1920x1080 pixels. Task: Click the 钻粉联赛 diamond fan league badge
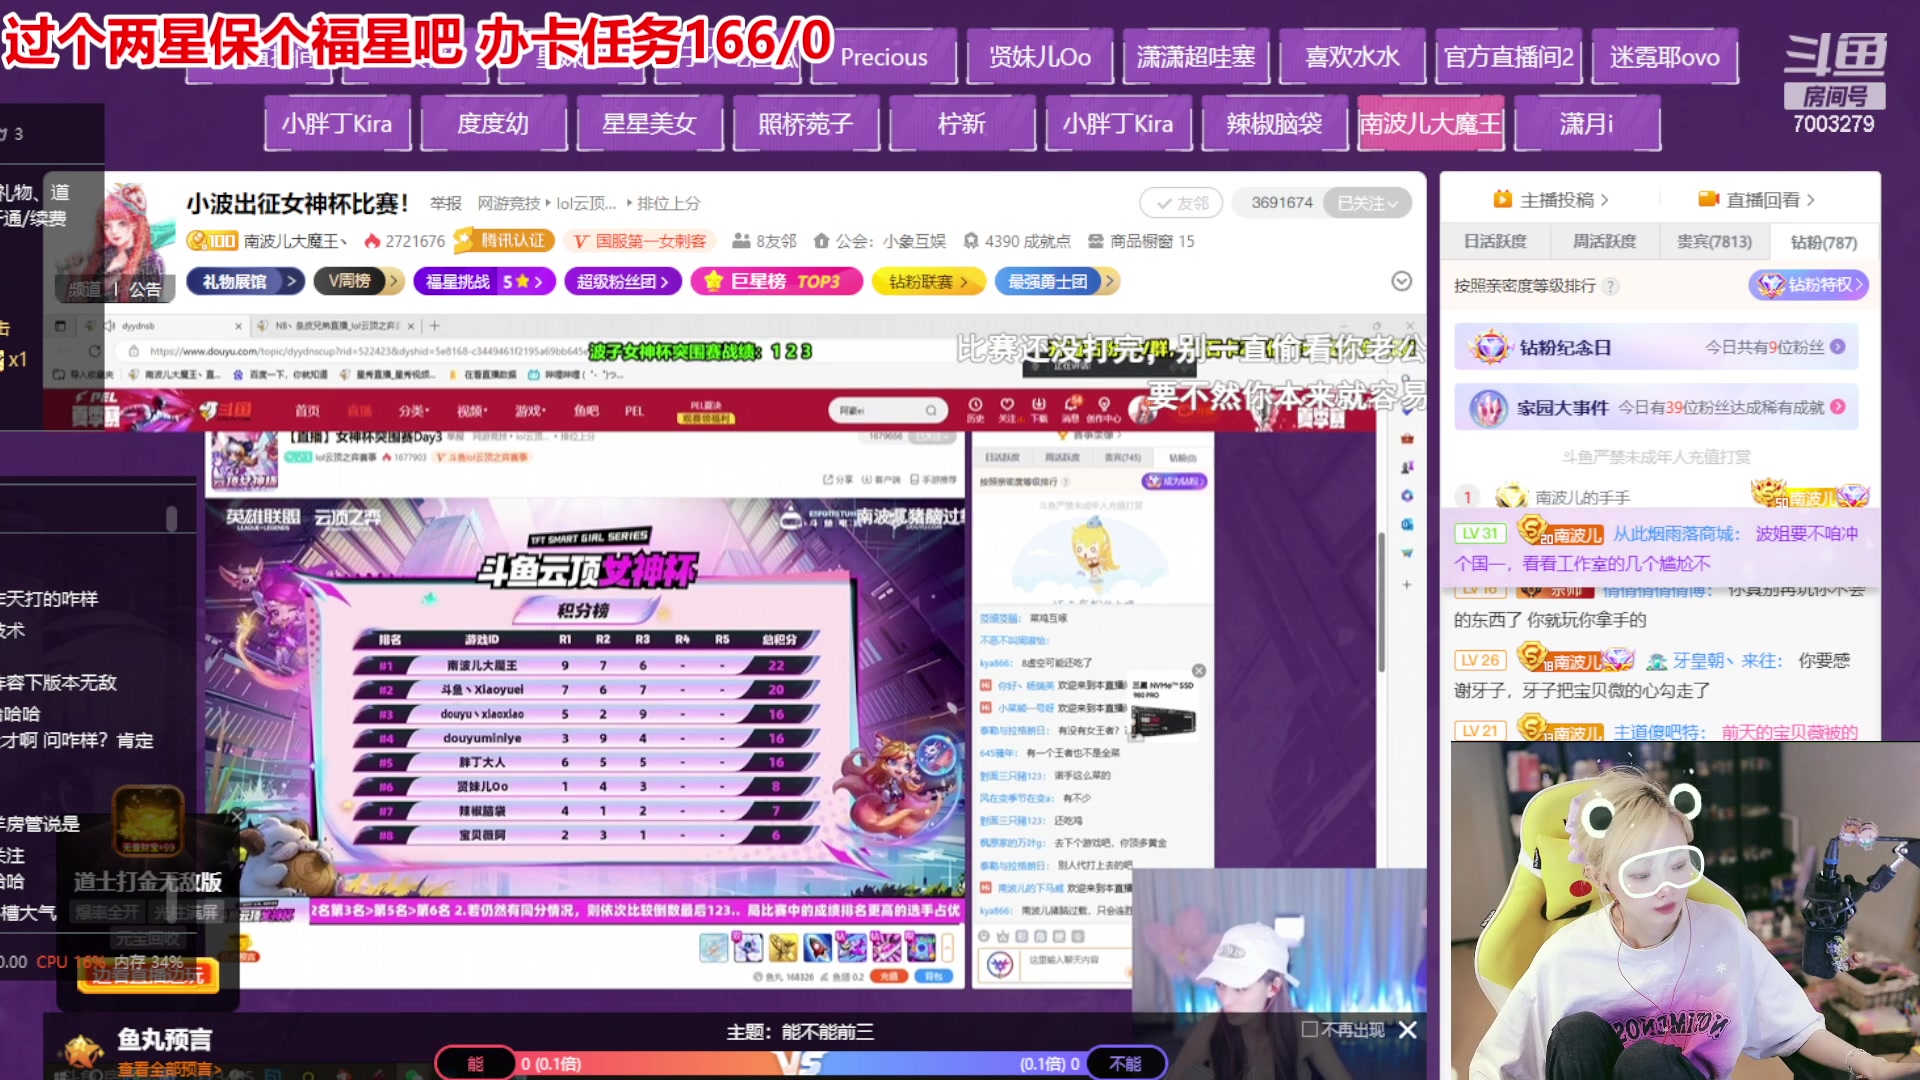[x=925, y=281]
